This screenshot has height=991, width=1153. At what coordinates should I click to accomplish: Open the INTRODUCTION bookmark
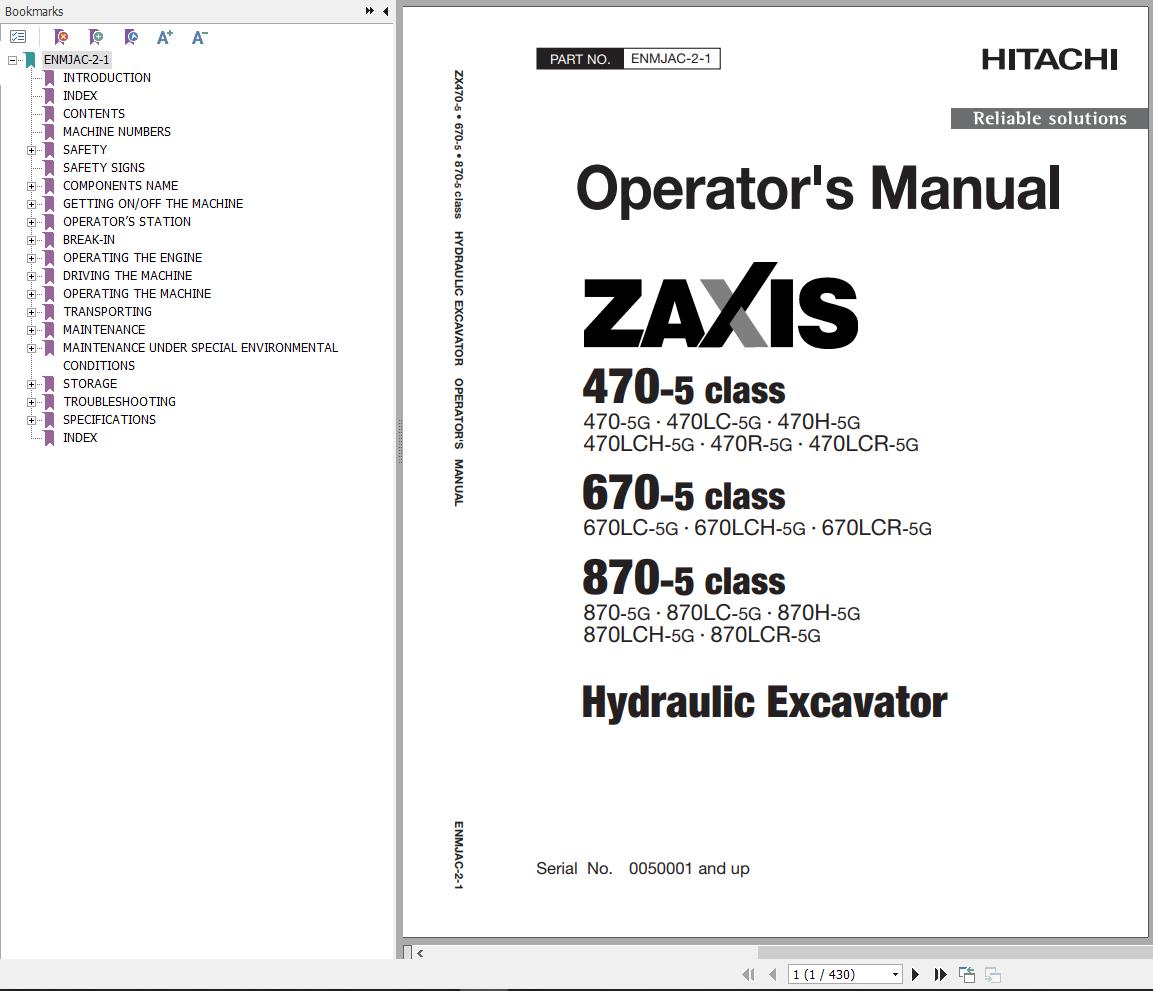pyautogui.click(x=107, y=78)
